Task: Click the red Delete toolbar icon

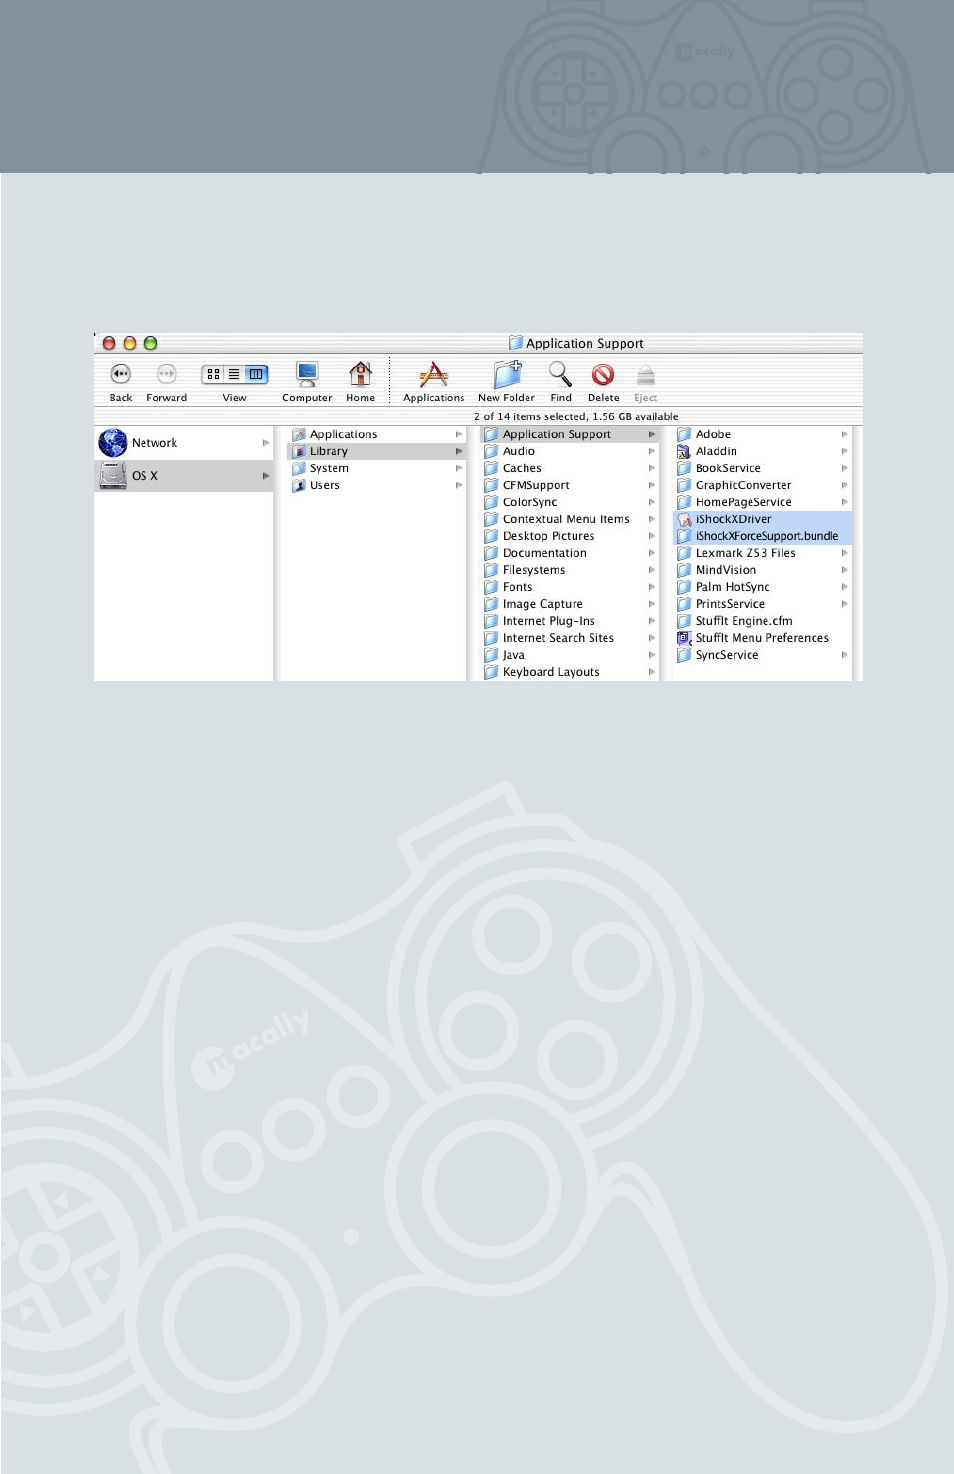Action: click(x=603, y=374)
